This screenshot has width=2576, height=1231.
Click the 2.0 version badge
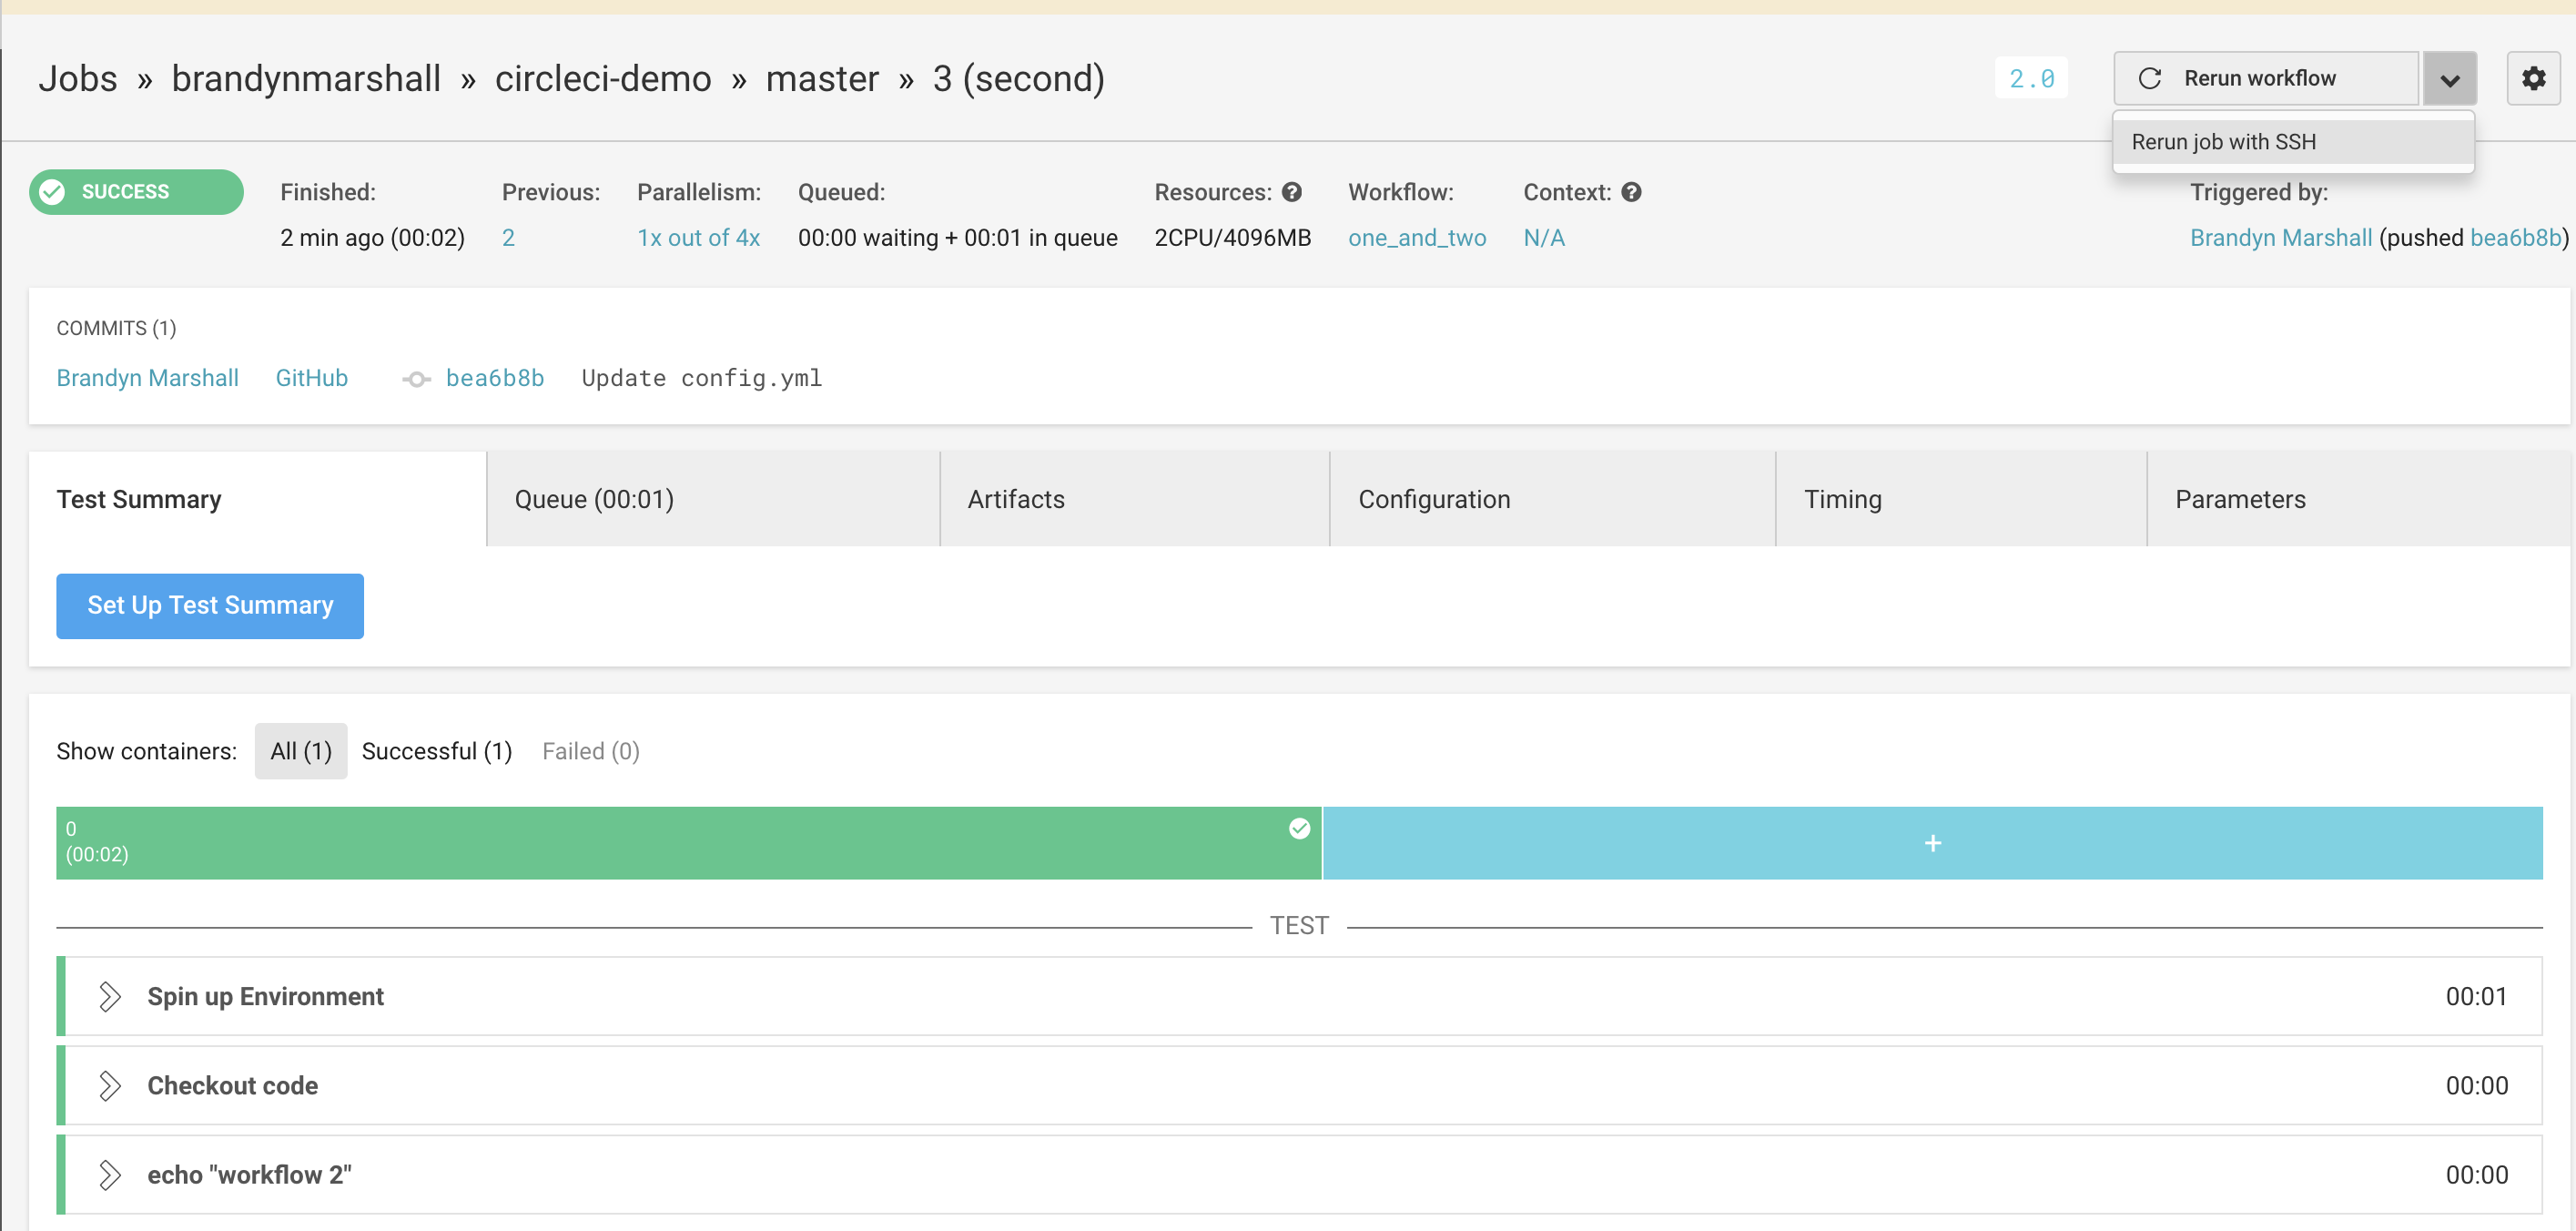2032,78
